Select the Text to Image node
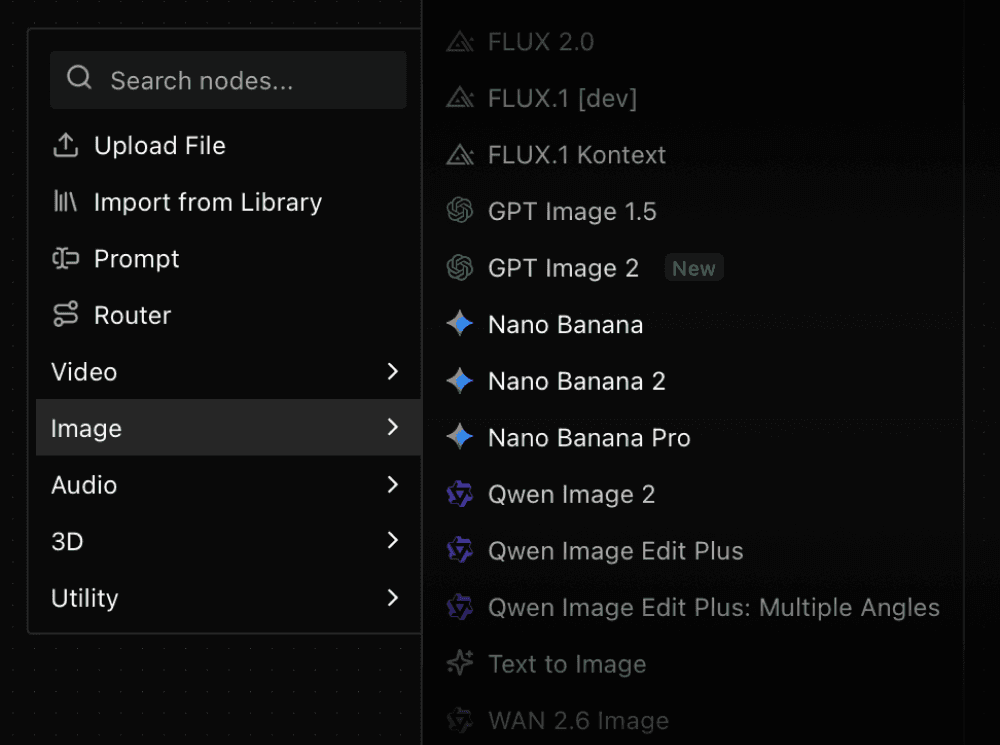This screenshot has height=745, width=1000. (567, 664)
